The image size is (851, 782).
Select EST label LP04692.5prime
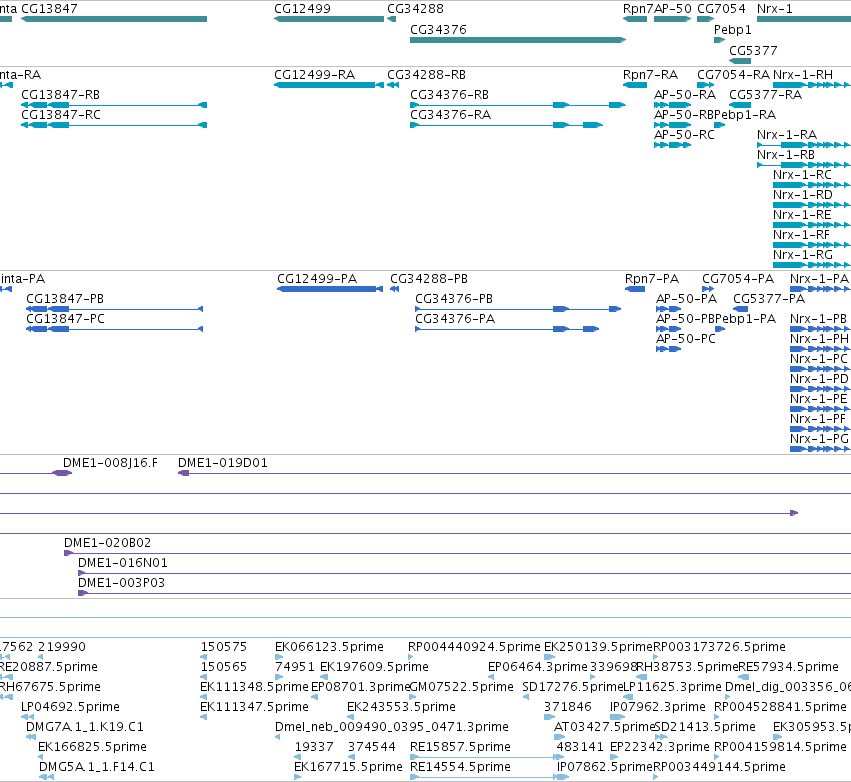[70, 707]
